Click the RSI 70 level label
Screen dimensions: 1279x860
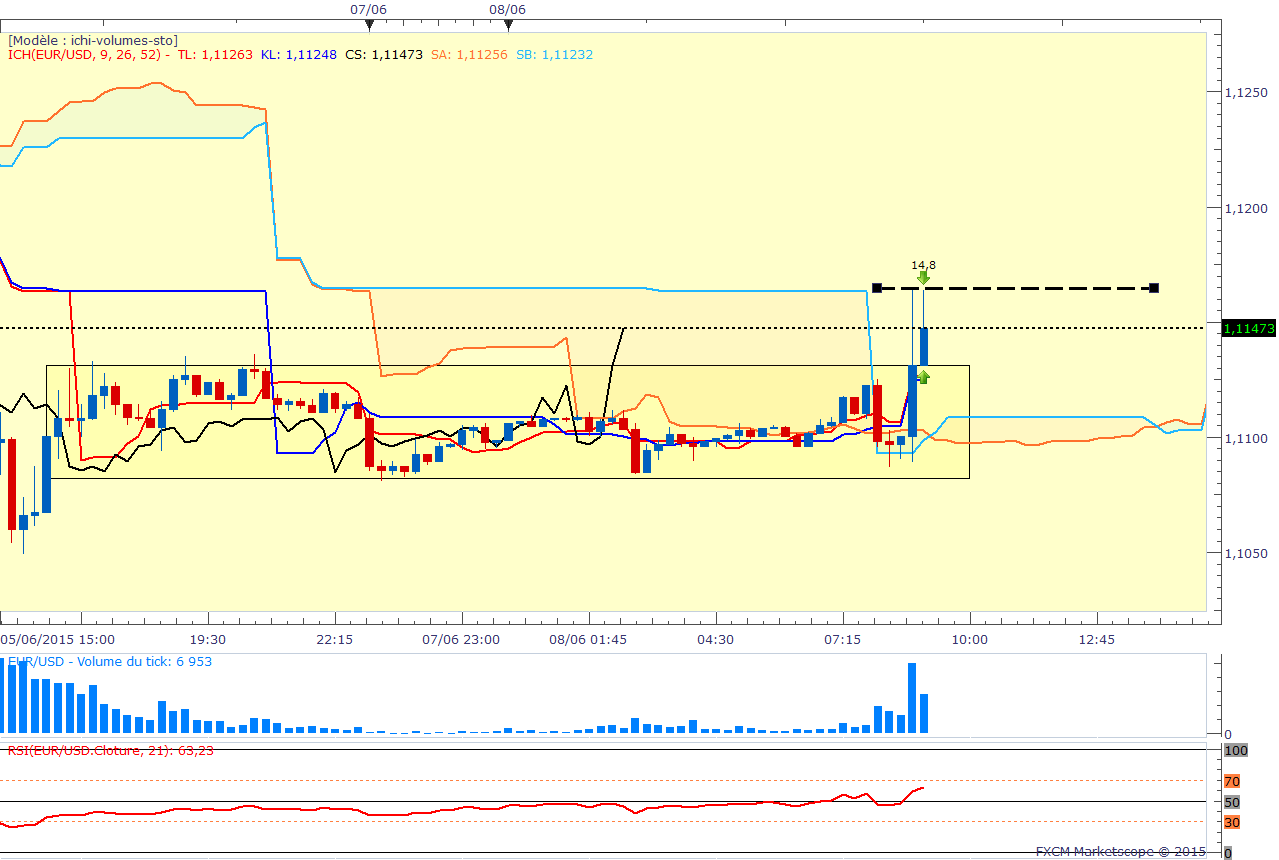(1232, 781)
